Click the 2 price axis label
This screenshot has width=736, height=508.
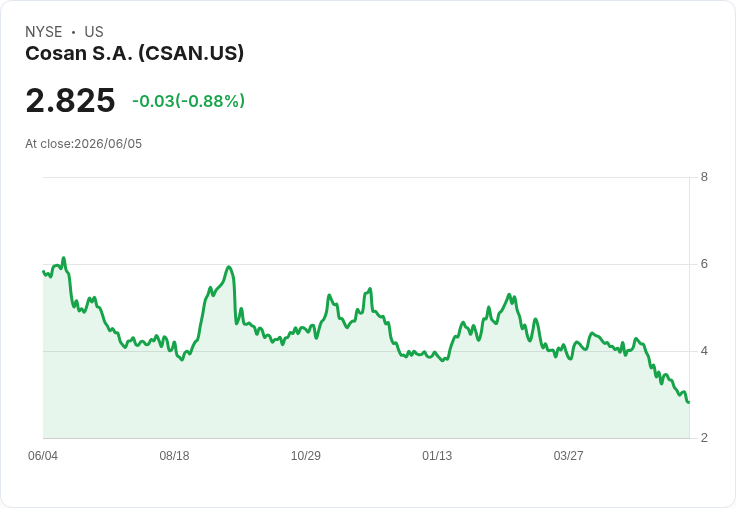[x=704, y=438]
